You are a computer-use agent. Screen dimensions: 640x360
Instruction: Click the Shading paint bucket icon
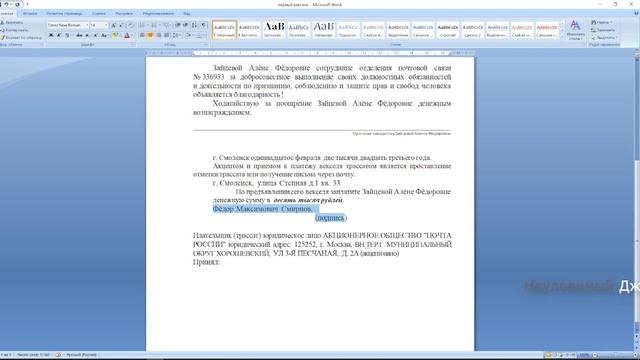click(x=189, y=36)
